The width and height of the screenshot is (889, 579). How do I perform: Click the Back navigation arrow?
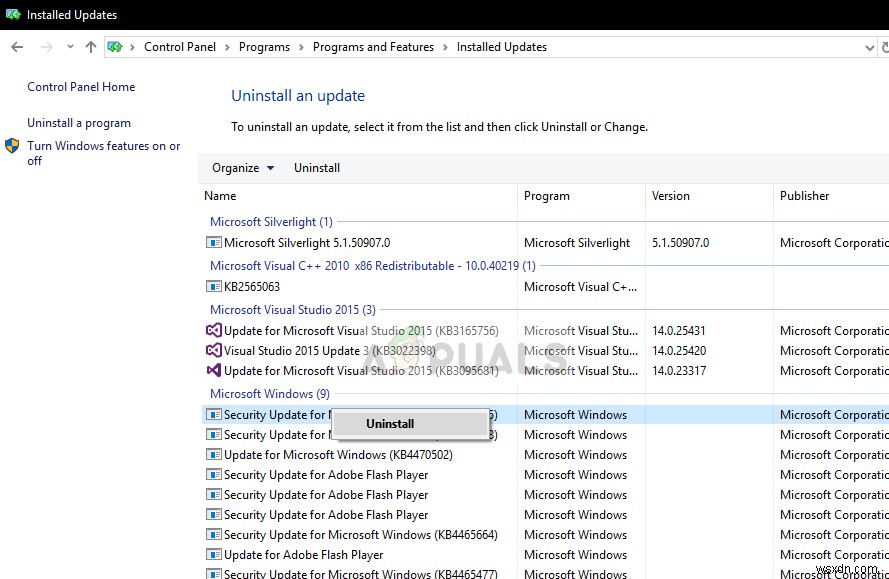coord(17,47)
